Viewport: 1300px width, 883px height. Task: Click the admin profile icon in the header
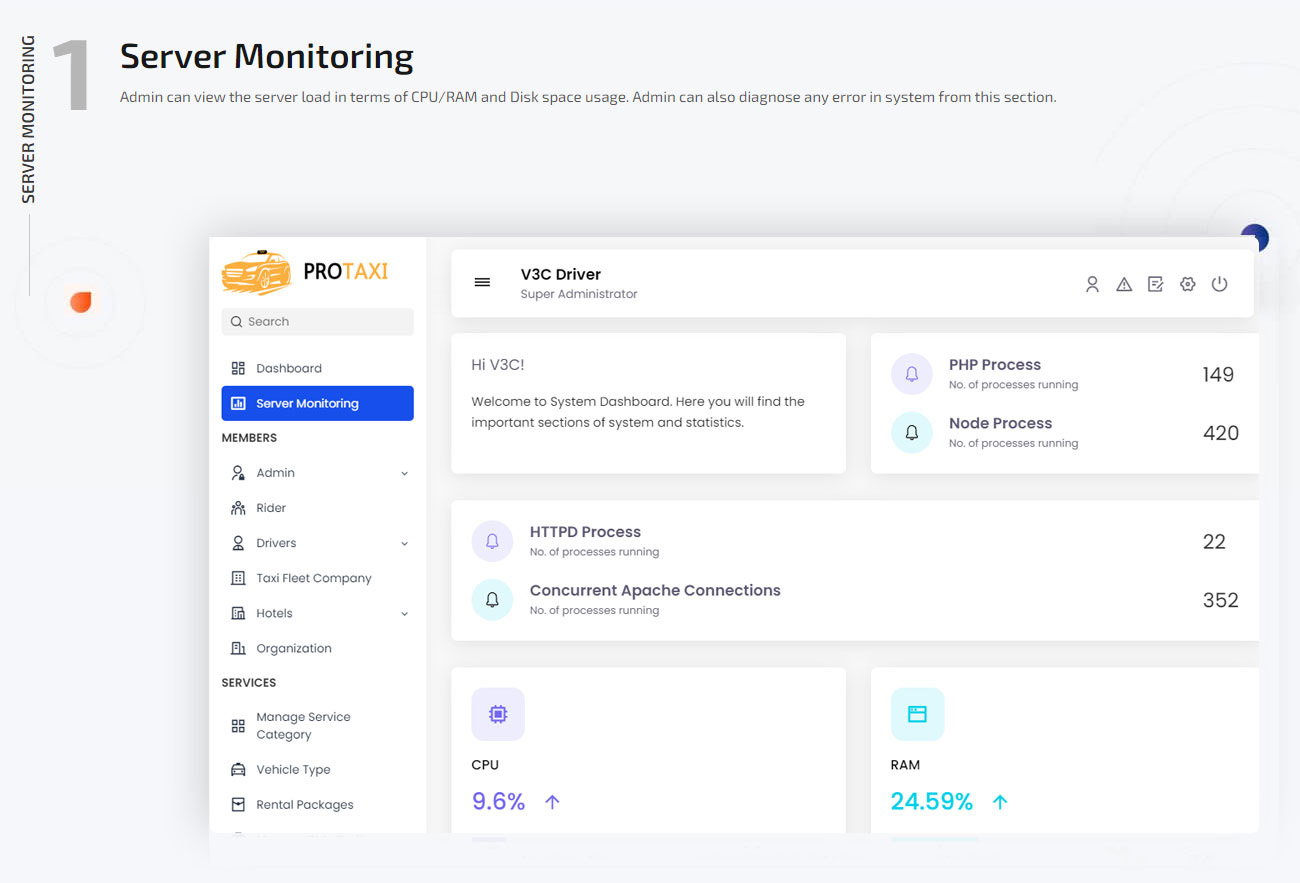1092,284
